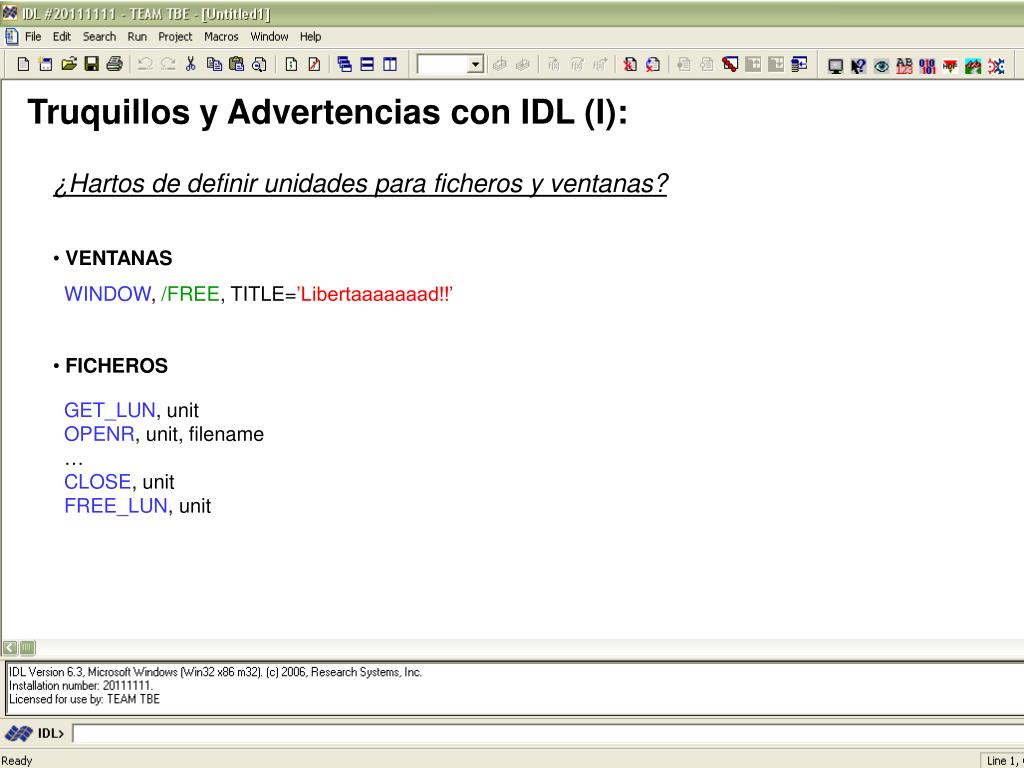Click the eye viewer icon
The image size is (1024, 768).
click(x=881, y=66)
